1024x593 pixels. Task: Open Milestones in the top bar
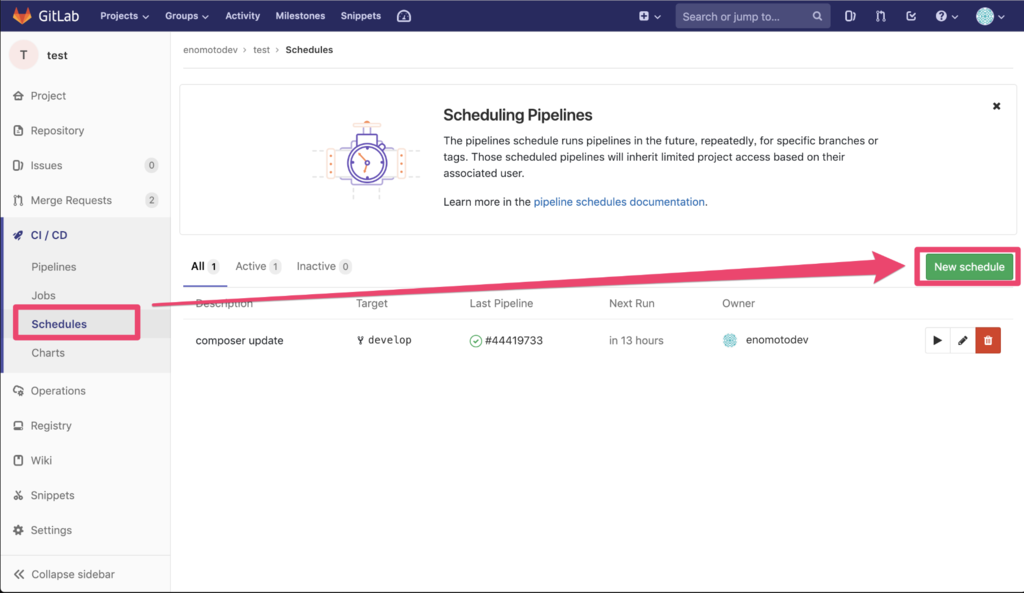[x=300, y=16]
